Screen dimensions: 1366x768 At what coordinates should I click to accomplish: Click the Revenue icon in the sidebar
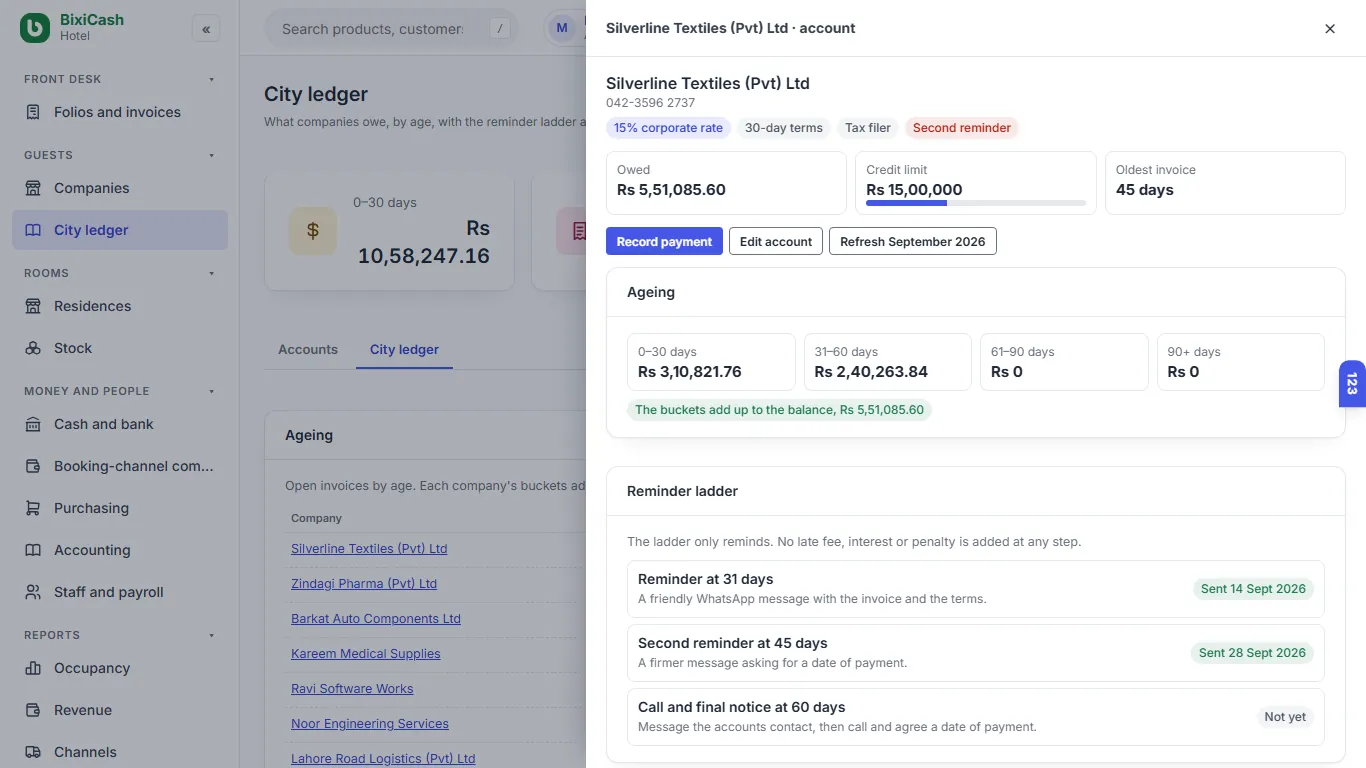33,710
